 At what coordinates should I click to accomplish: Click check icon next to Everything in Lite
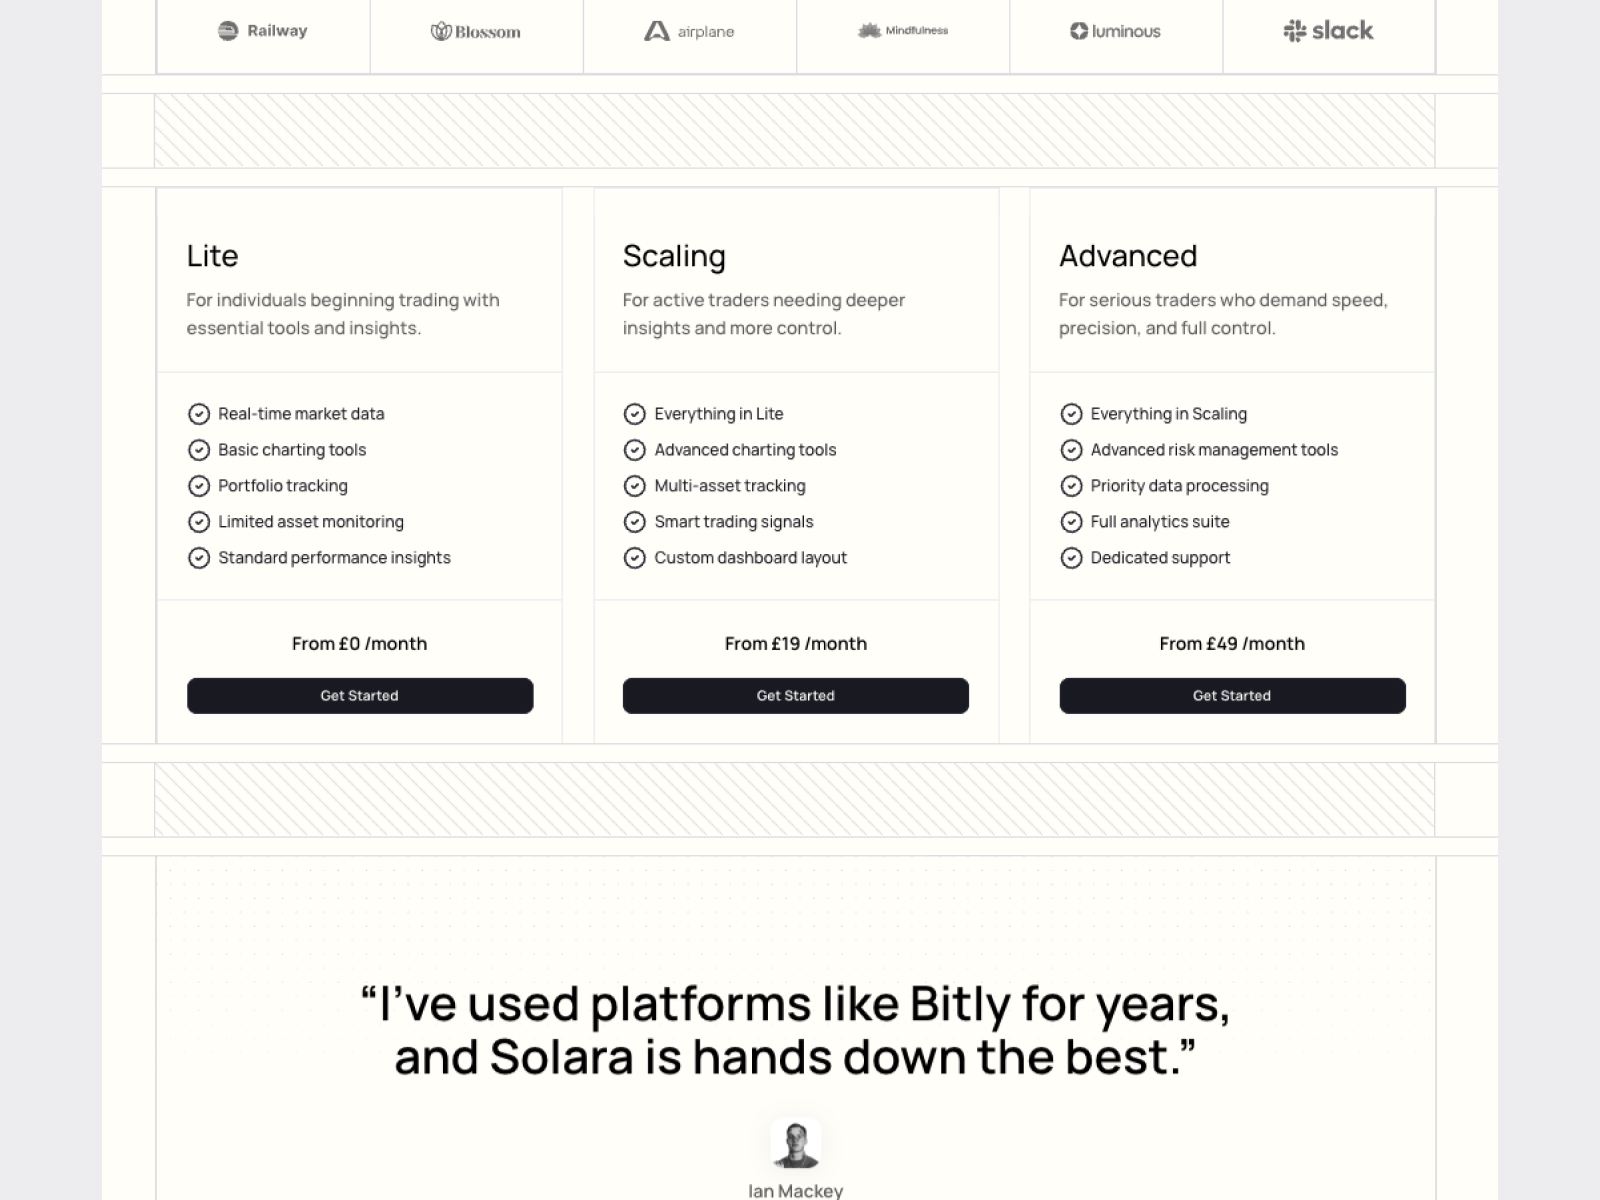pyautogui.click(x=634, y=414)
